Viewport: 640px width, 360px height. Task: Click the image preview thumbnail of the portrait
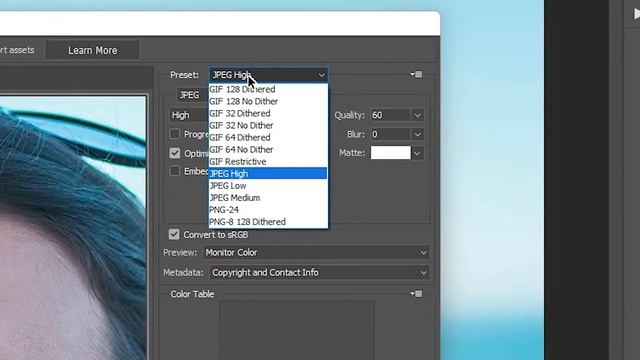pyautogui.click(x=73, y=228)
